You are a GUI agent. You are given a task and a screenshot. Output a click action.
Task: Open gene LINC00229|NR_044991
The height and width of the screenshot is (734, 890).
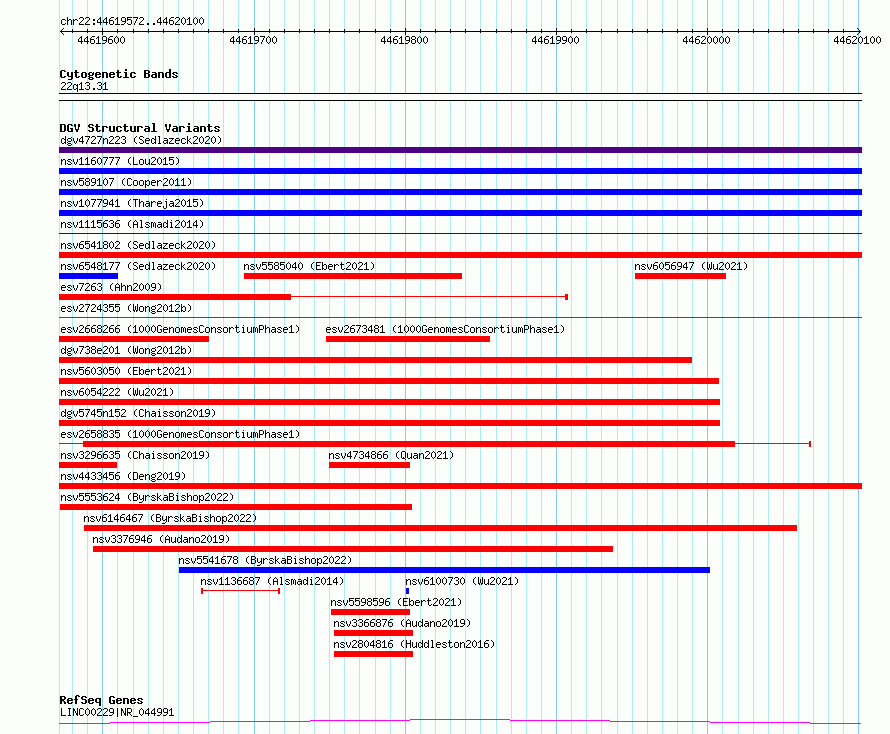pos(117,712)
